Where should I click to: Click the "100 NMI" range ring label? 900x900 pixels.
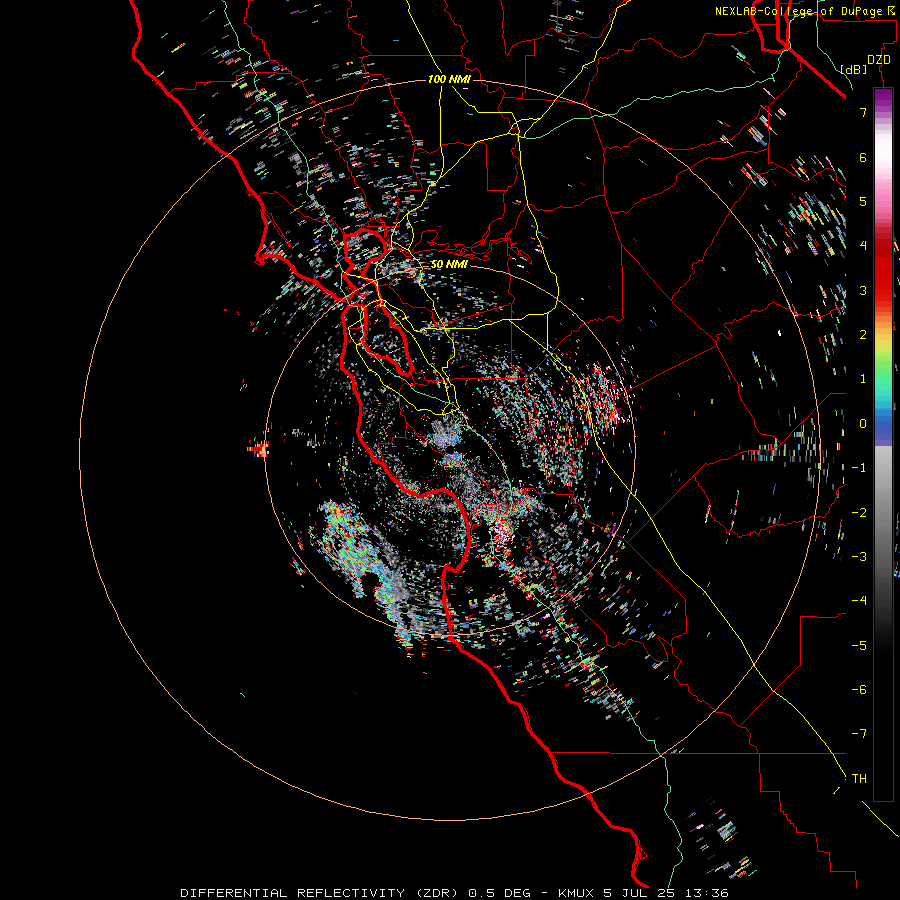(x=449, y=79)
